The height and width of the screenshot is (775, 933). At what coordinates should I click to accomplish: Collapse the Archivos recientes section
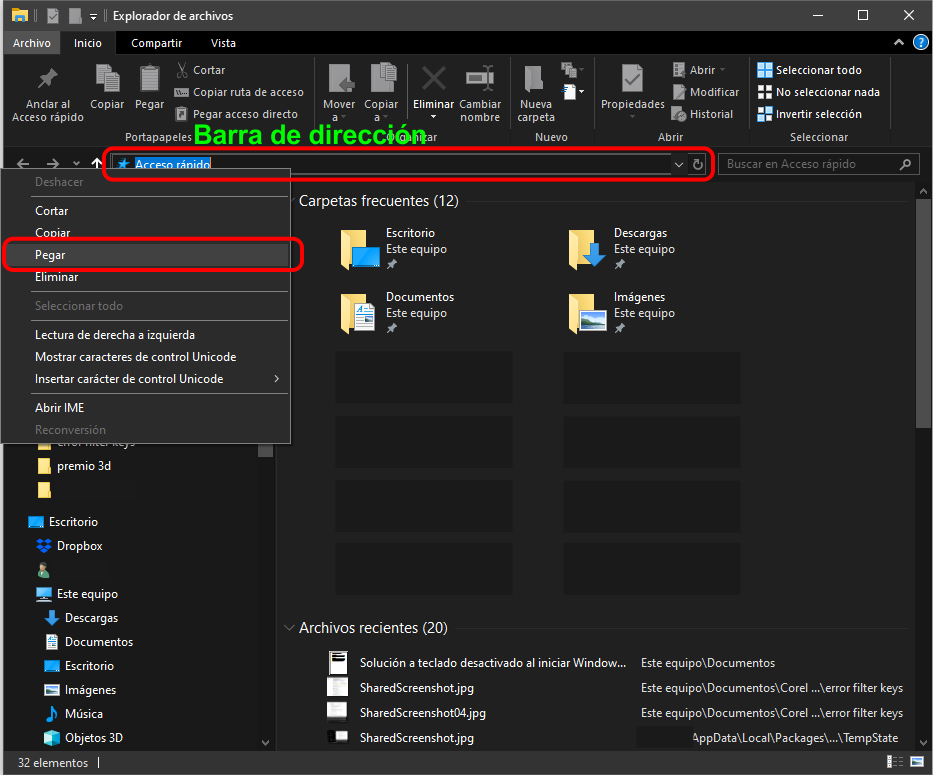(x=290, y=629)
